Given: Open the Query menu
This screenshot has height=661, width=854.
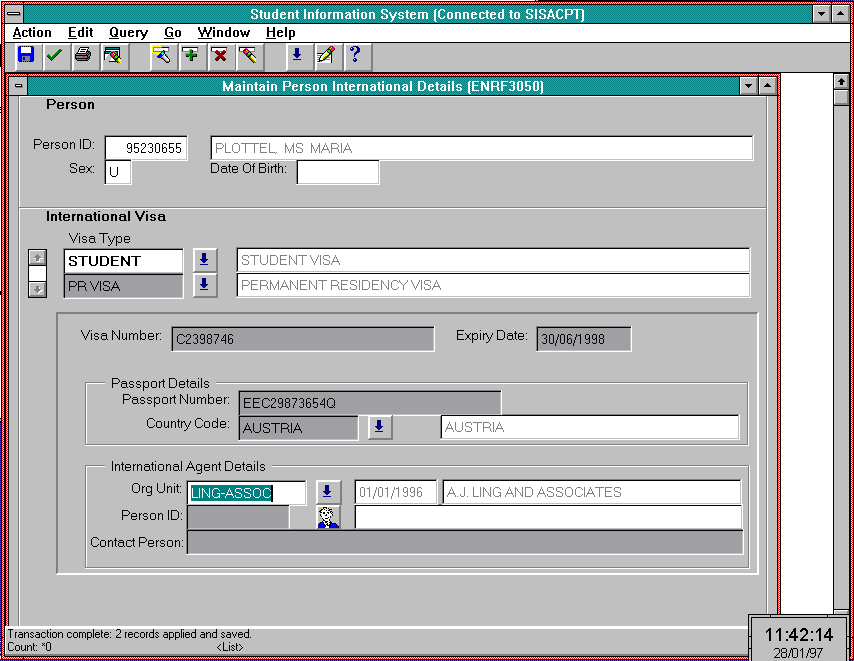Looking at the screenshot, I should click(128, 32).
